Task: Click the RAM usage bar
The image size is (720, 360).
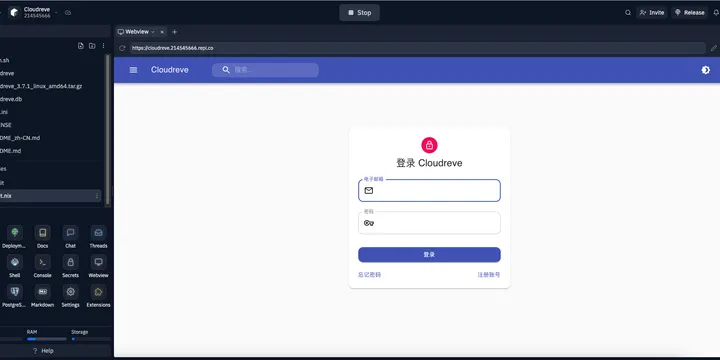Action: (x=47, y=339)
